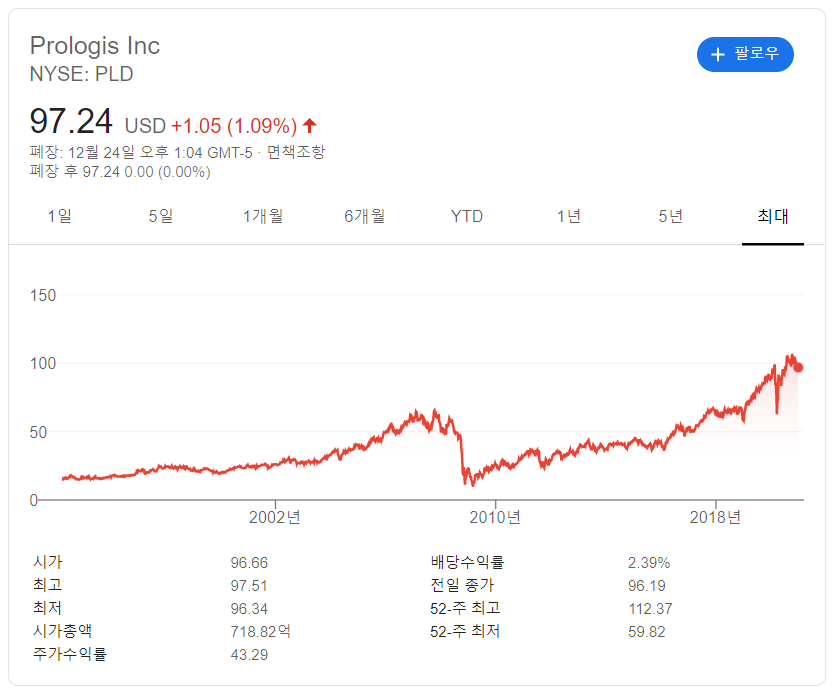
Task: Click the 최고 value 97.51
Action: coord(249,586)
